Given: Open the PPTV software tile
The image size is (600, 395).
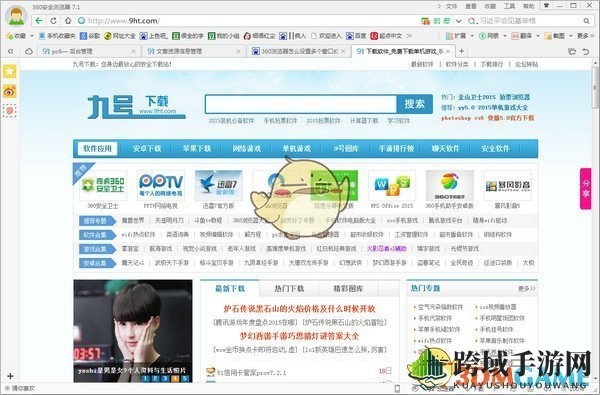Looking at the screenshot, I should (x=161, y=189).
